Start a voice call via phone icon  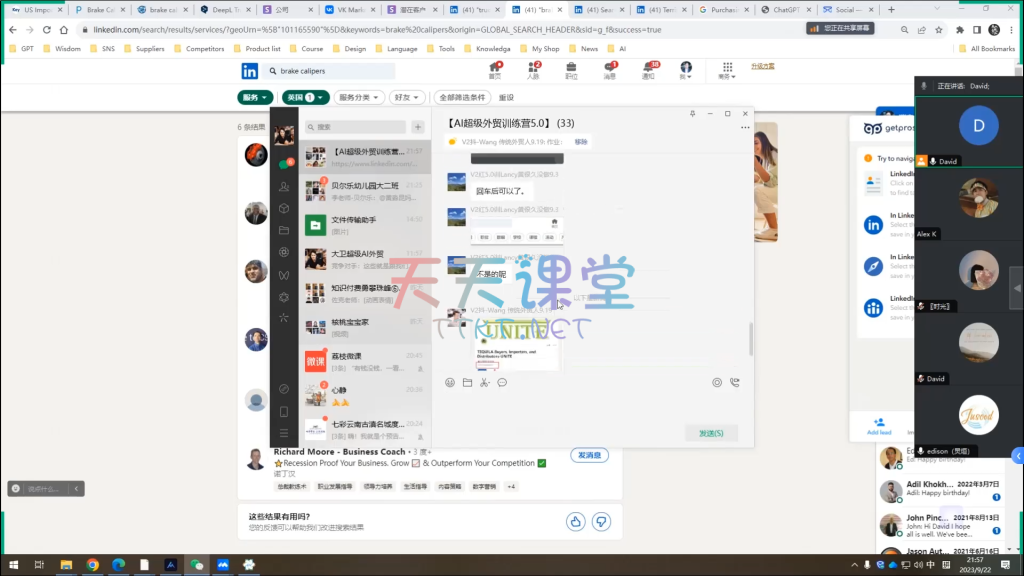tap(734, 382)
